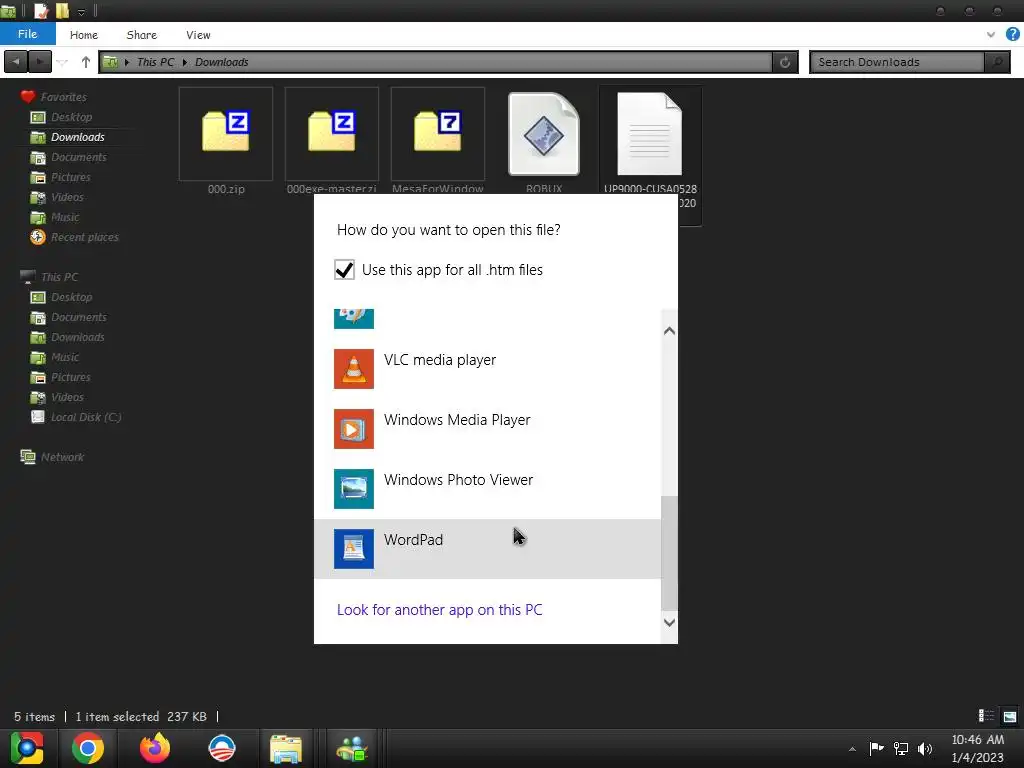Click 'Downloads' in the address path
The width and height of the screenshot is (1024, 768).
221,62
